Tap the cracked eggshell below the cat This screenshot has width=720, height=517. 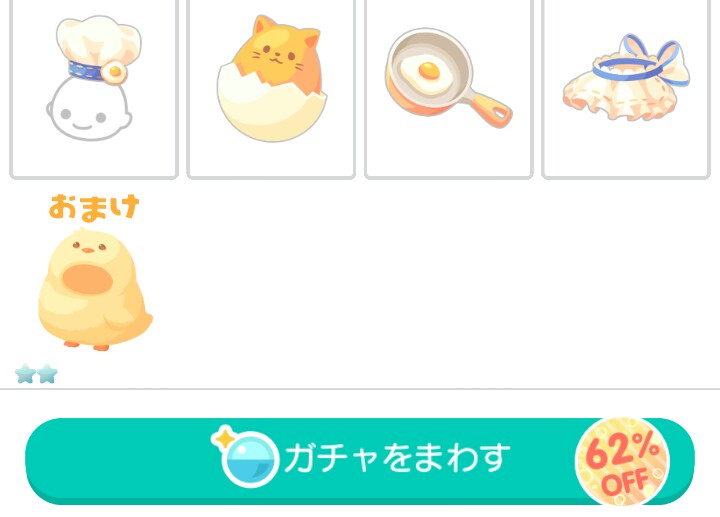click(x=271, y=110)
